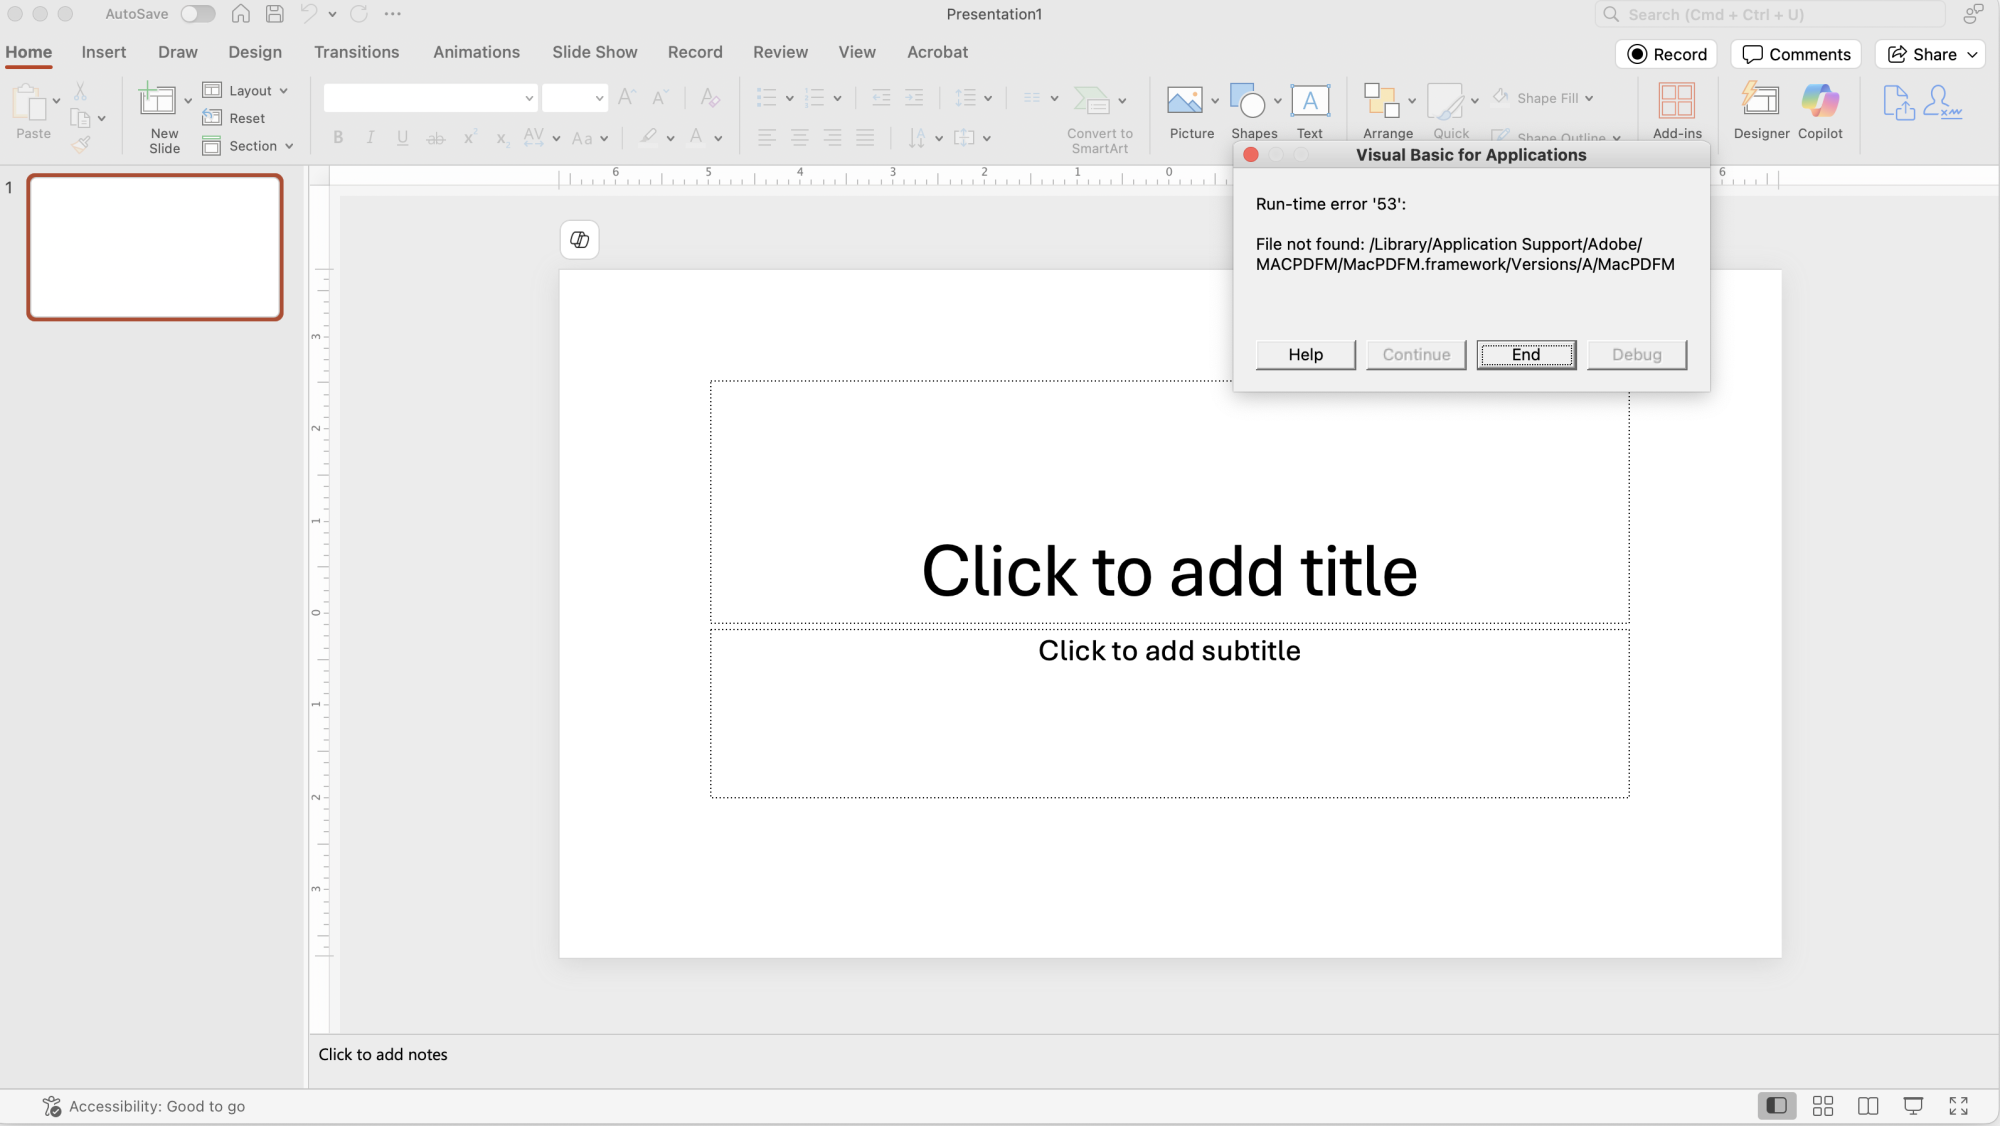
Task: Click the Arrange icon
Action: [1381, 100]
